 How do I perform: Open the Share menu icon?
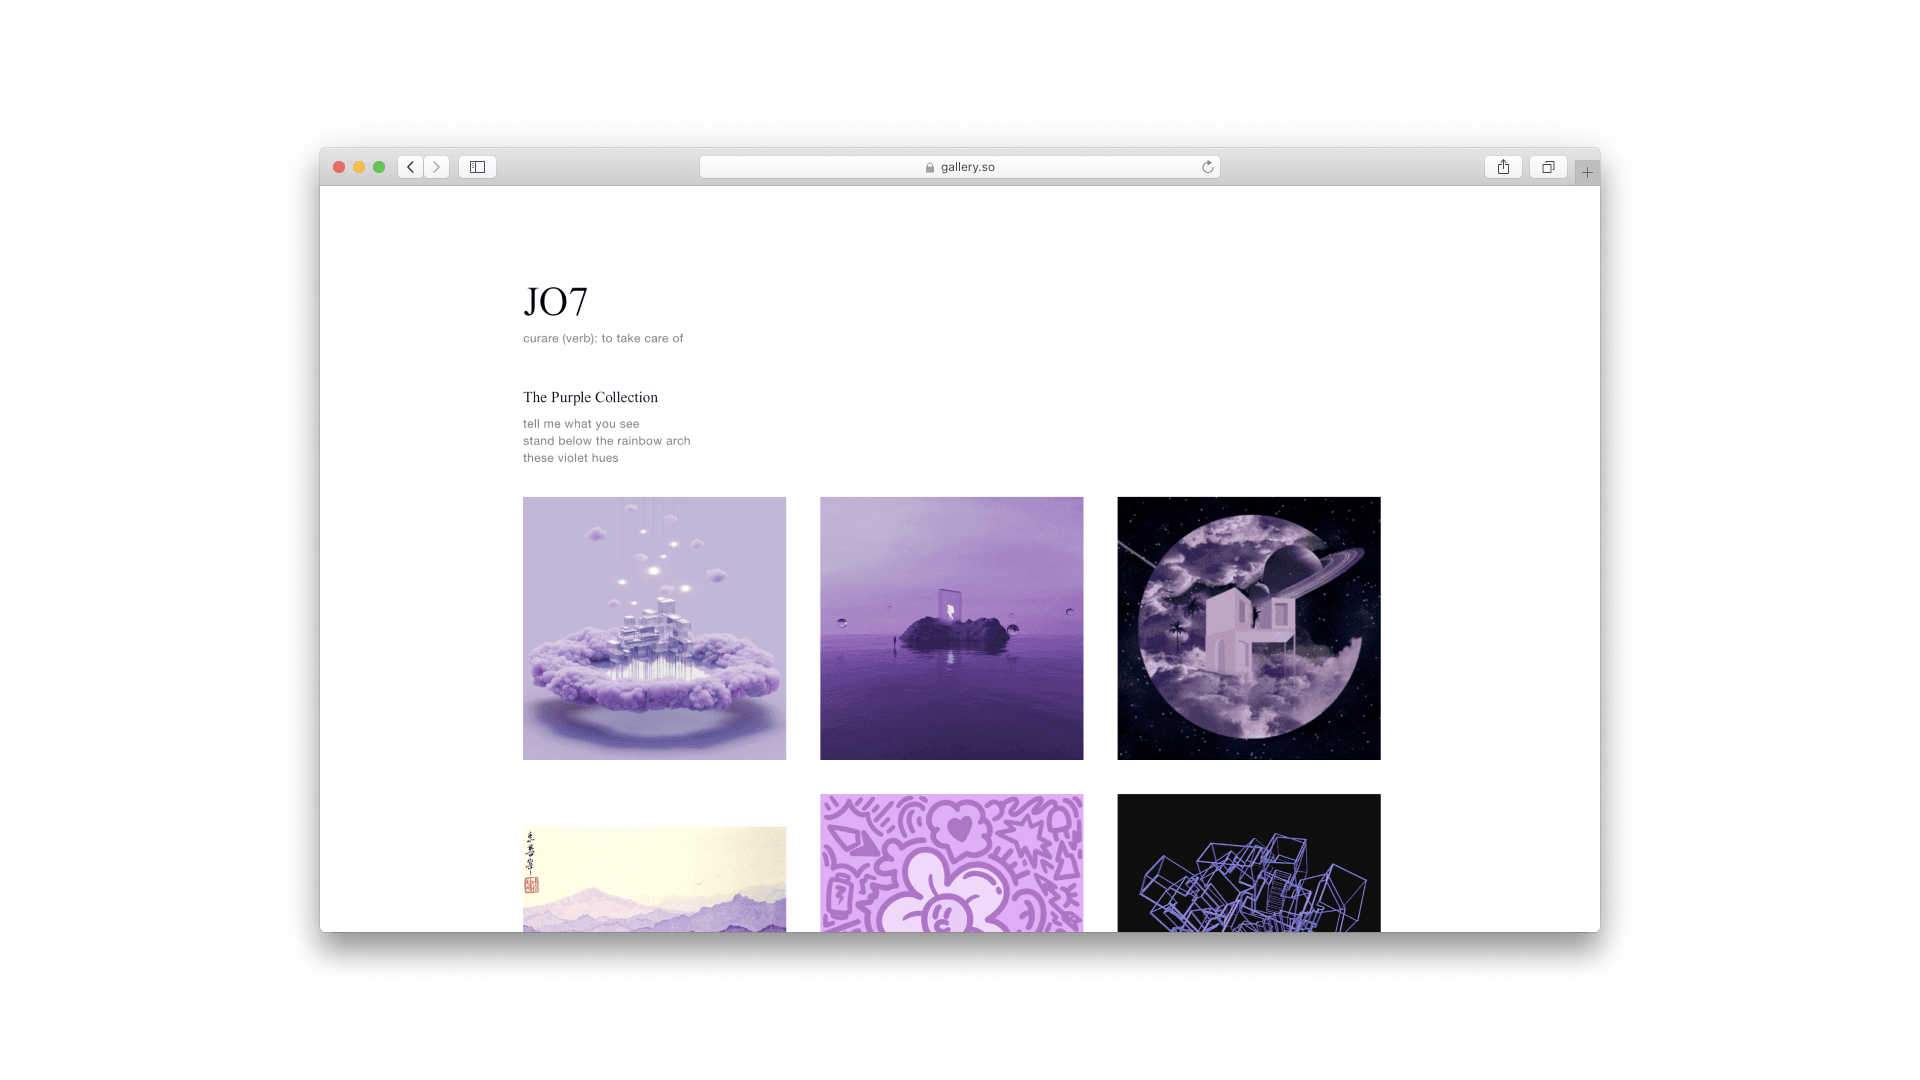[x=1503, y=167]
